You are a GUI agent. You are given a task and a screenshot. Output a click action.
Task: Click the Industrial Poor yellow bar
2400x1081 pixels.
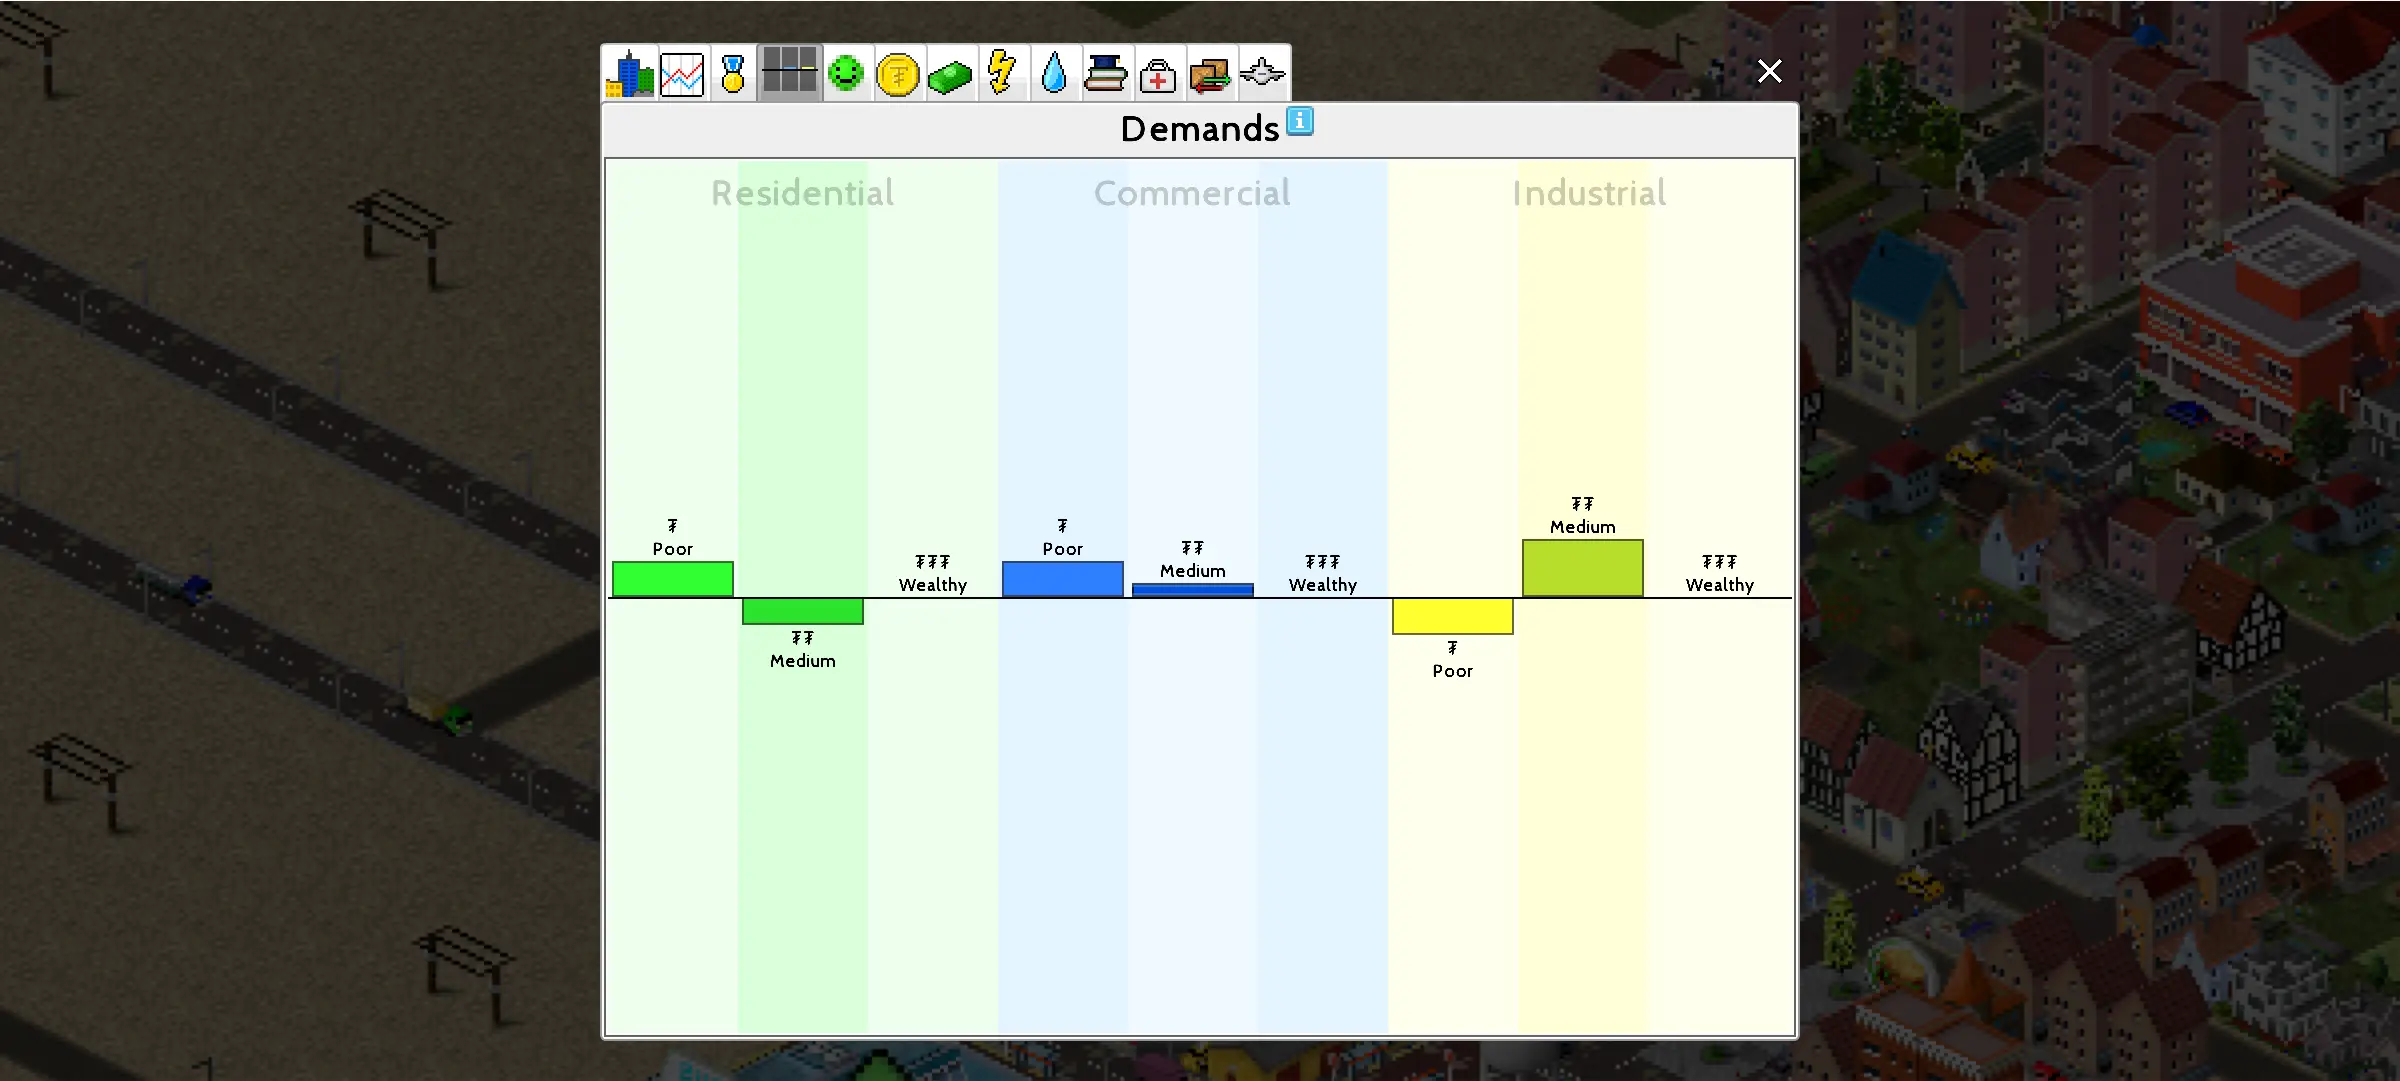coord(1452,616)
